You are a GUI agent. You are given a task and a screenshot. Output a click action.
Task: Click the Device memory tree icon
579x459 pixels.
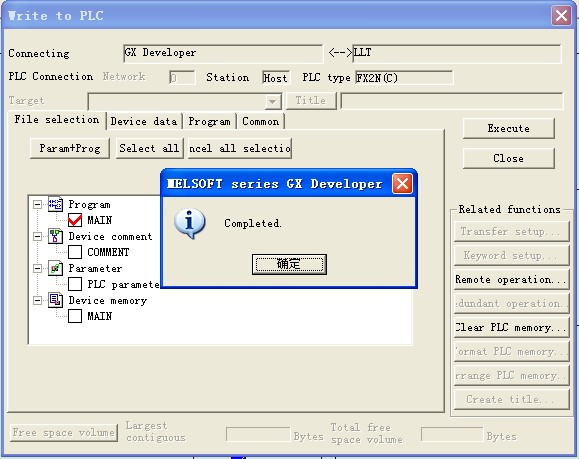pyautogui.click(x=55, y=300)
